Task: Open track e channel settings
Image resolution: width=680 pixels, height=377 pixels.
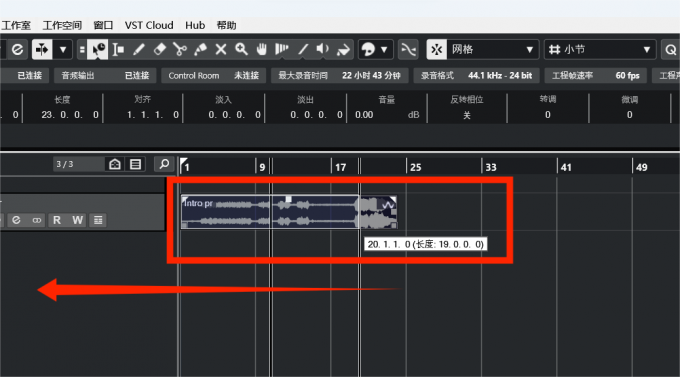Action: pyautogui.click(x=16, y=220)
